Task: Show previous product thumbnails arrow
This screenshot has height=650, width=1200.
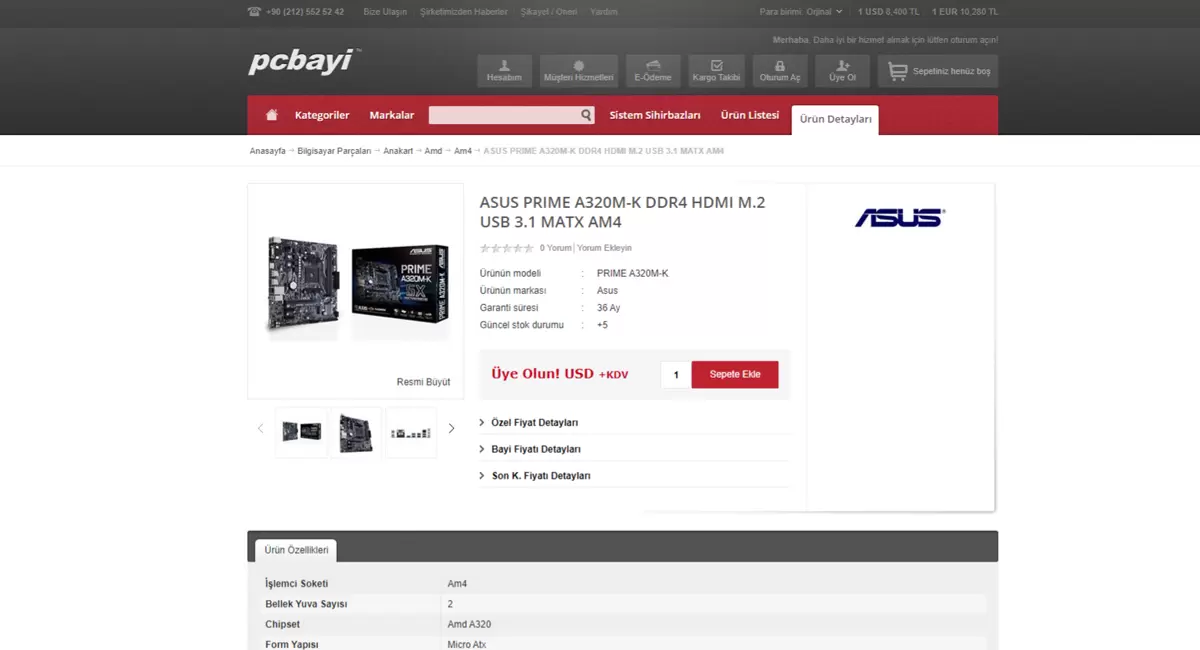Action: click(260, 428)
